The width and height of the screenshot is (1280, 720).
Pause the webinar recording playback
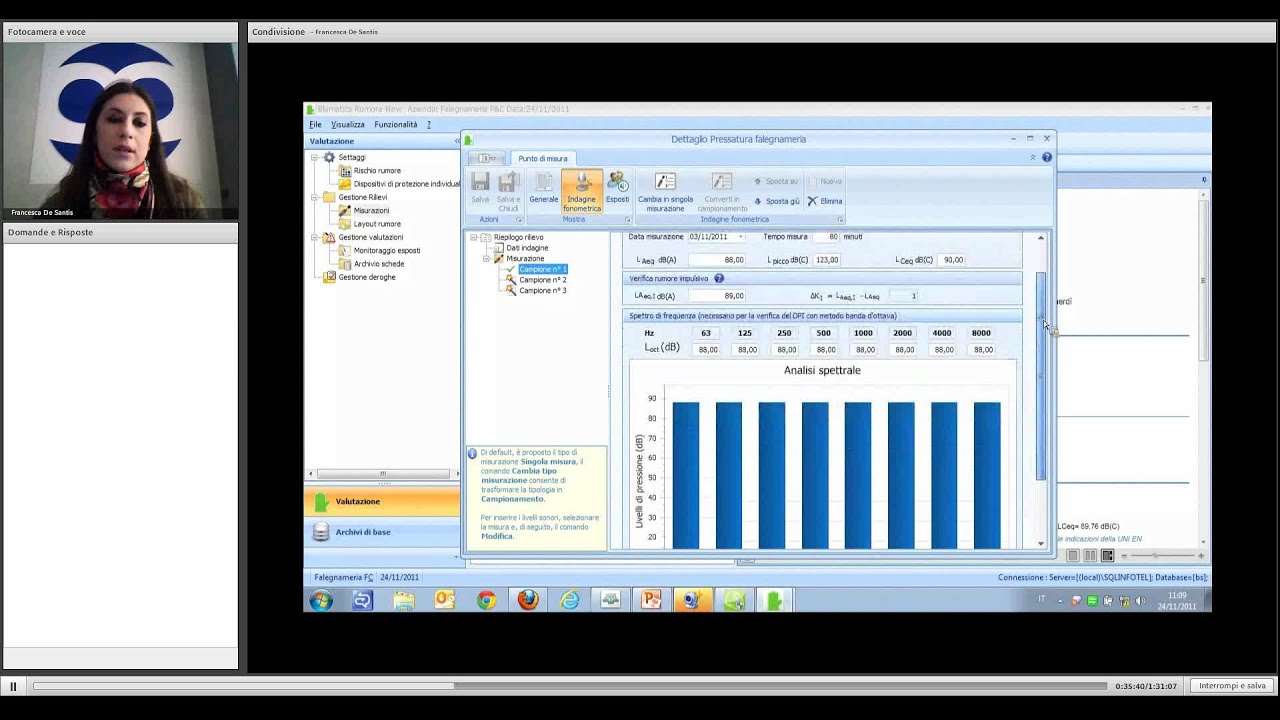[13, 686]
